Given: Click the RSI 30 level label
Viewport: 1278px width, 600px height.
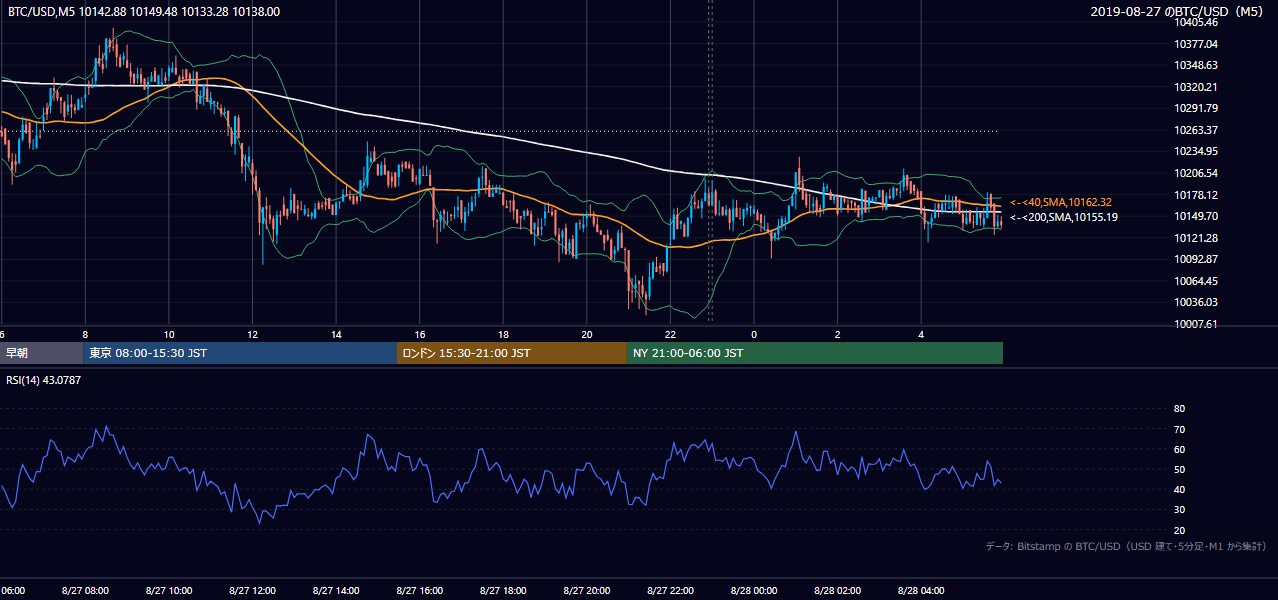Looking at the screenshot, I should pyautogui.click(x=1179, y=510).
